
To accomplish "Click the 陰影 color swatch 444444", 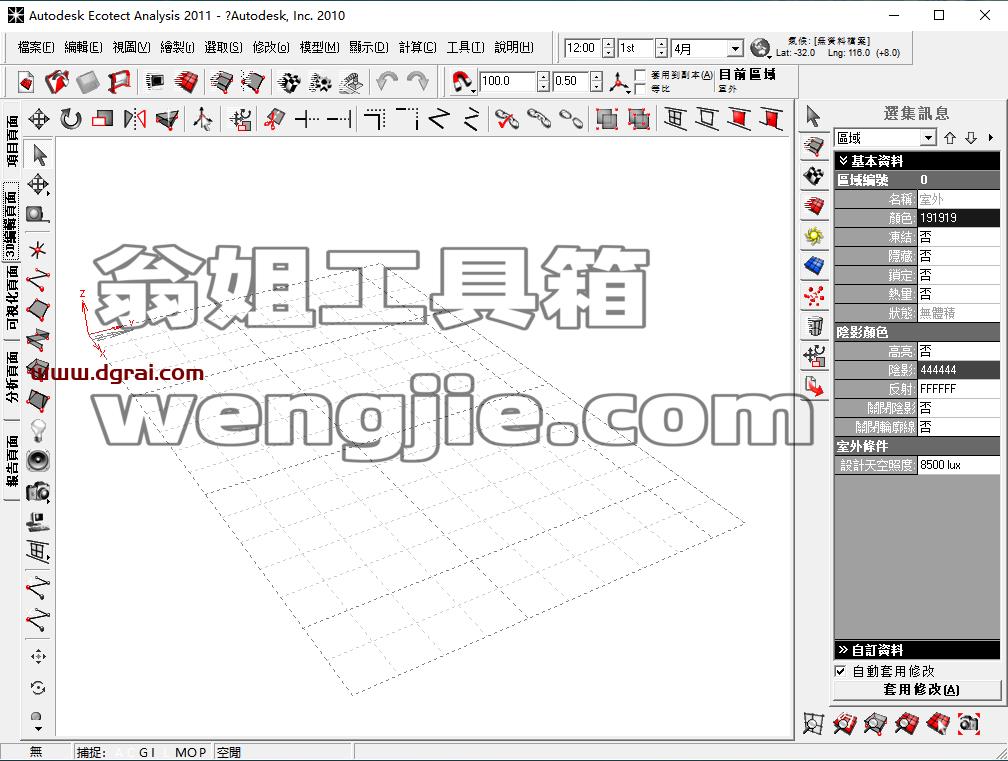I will click(x=958, y=370).
